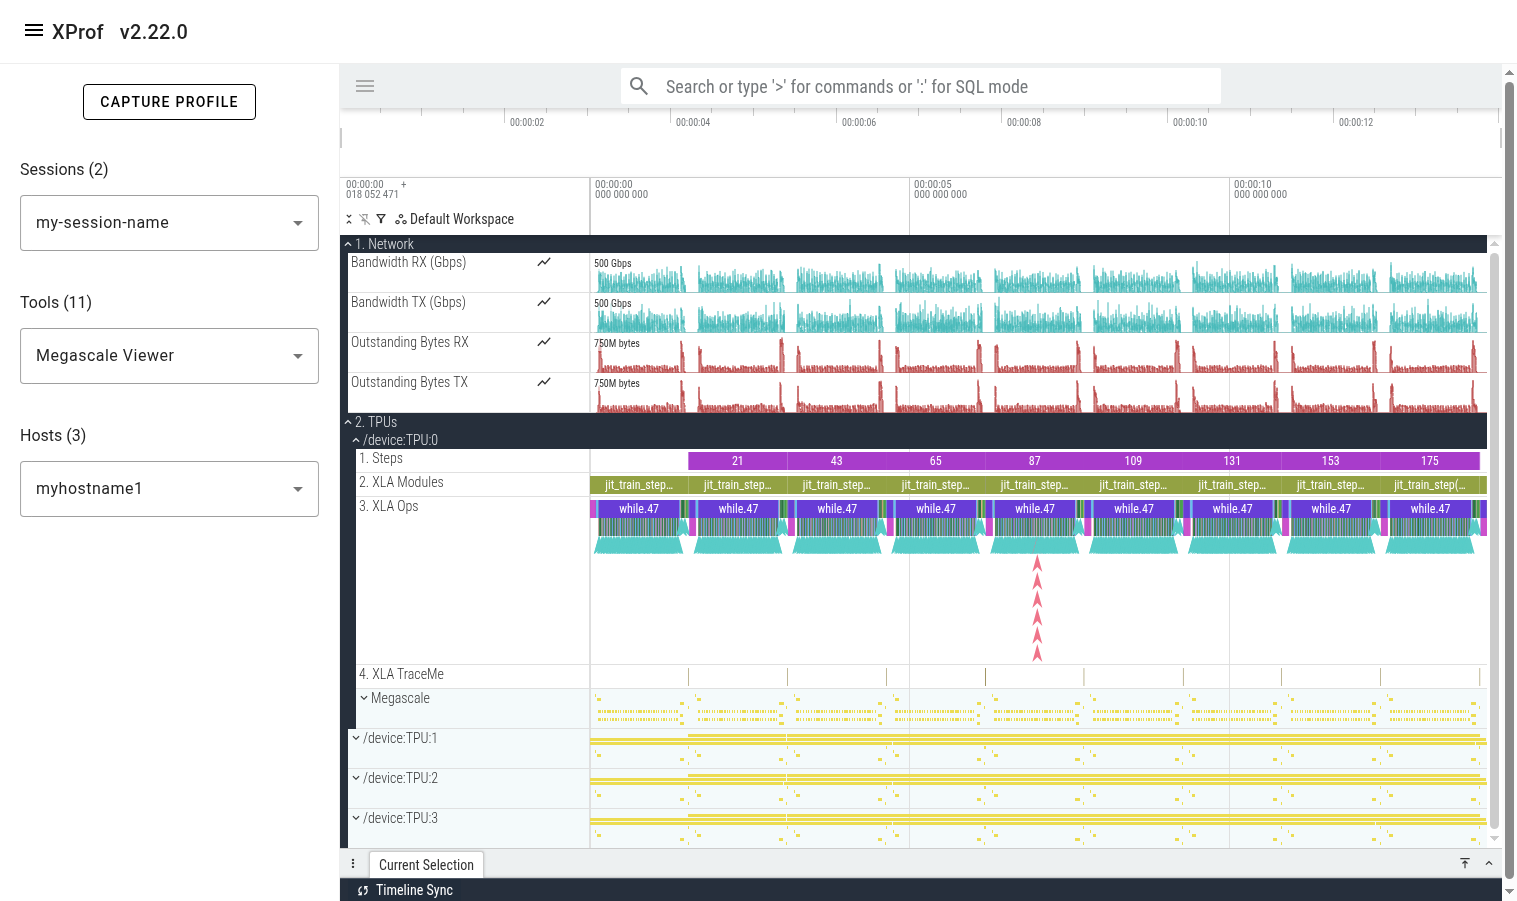This screenshot has width=1517, height=901.
Task: Expand the /device:TPU:1 track
Action: coord(356,738)
